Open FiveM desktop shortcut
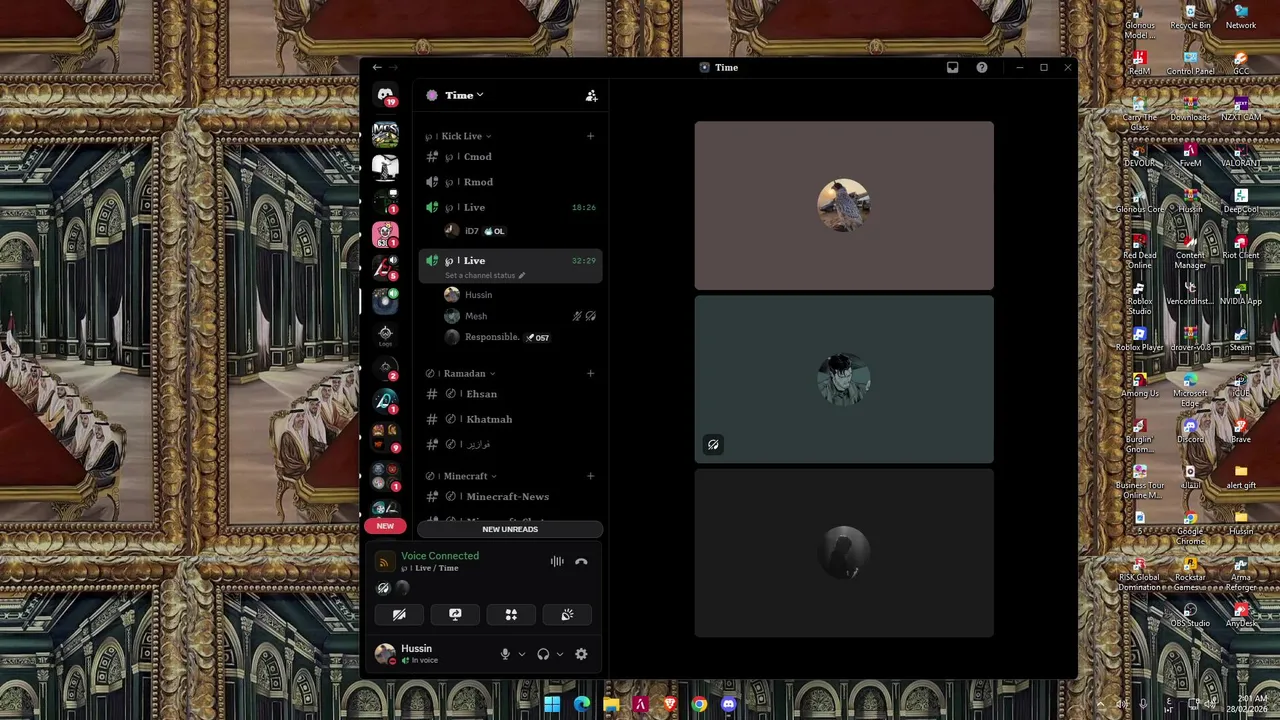Viewport: 1280px width, 720px height. [x=1190, y=155]
